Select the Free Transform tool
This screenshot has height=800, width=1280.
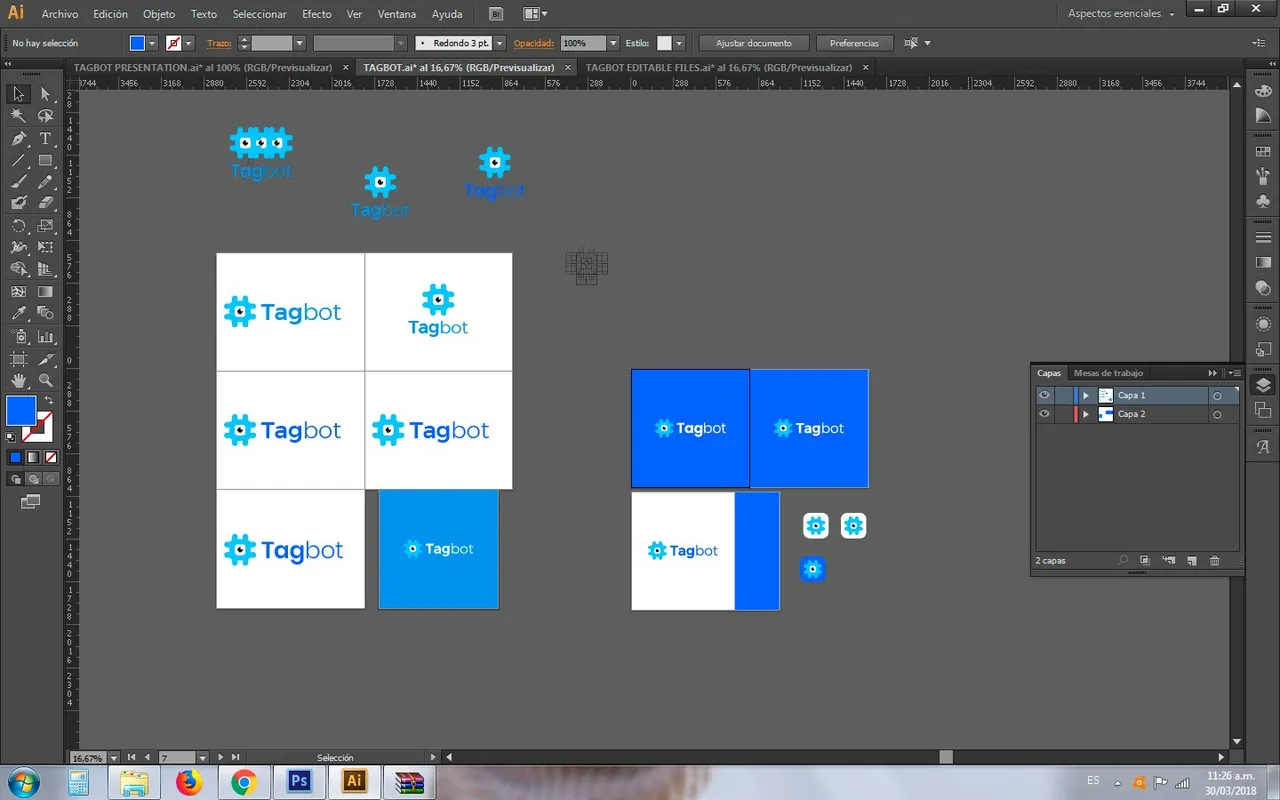[45, 247]
